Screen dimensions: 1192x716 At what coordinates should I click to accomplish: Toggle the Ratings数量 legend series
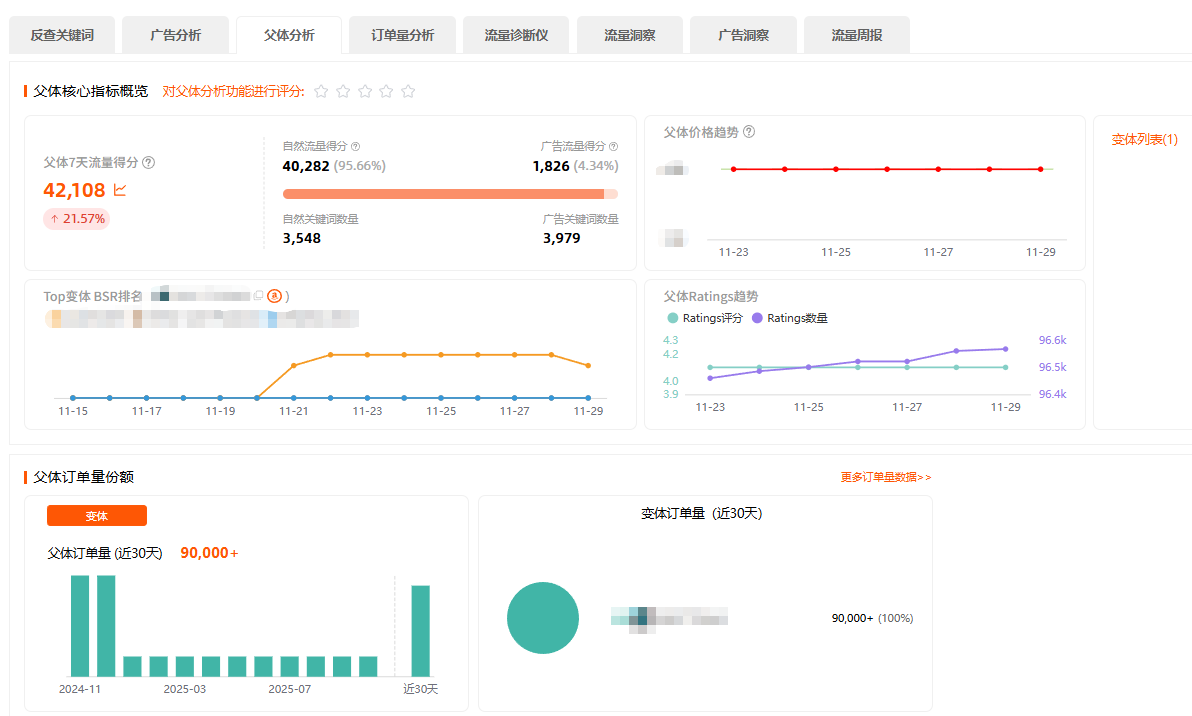coord(790,318)
